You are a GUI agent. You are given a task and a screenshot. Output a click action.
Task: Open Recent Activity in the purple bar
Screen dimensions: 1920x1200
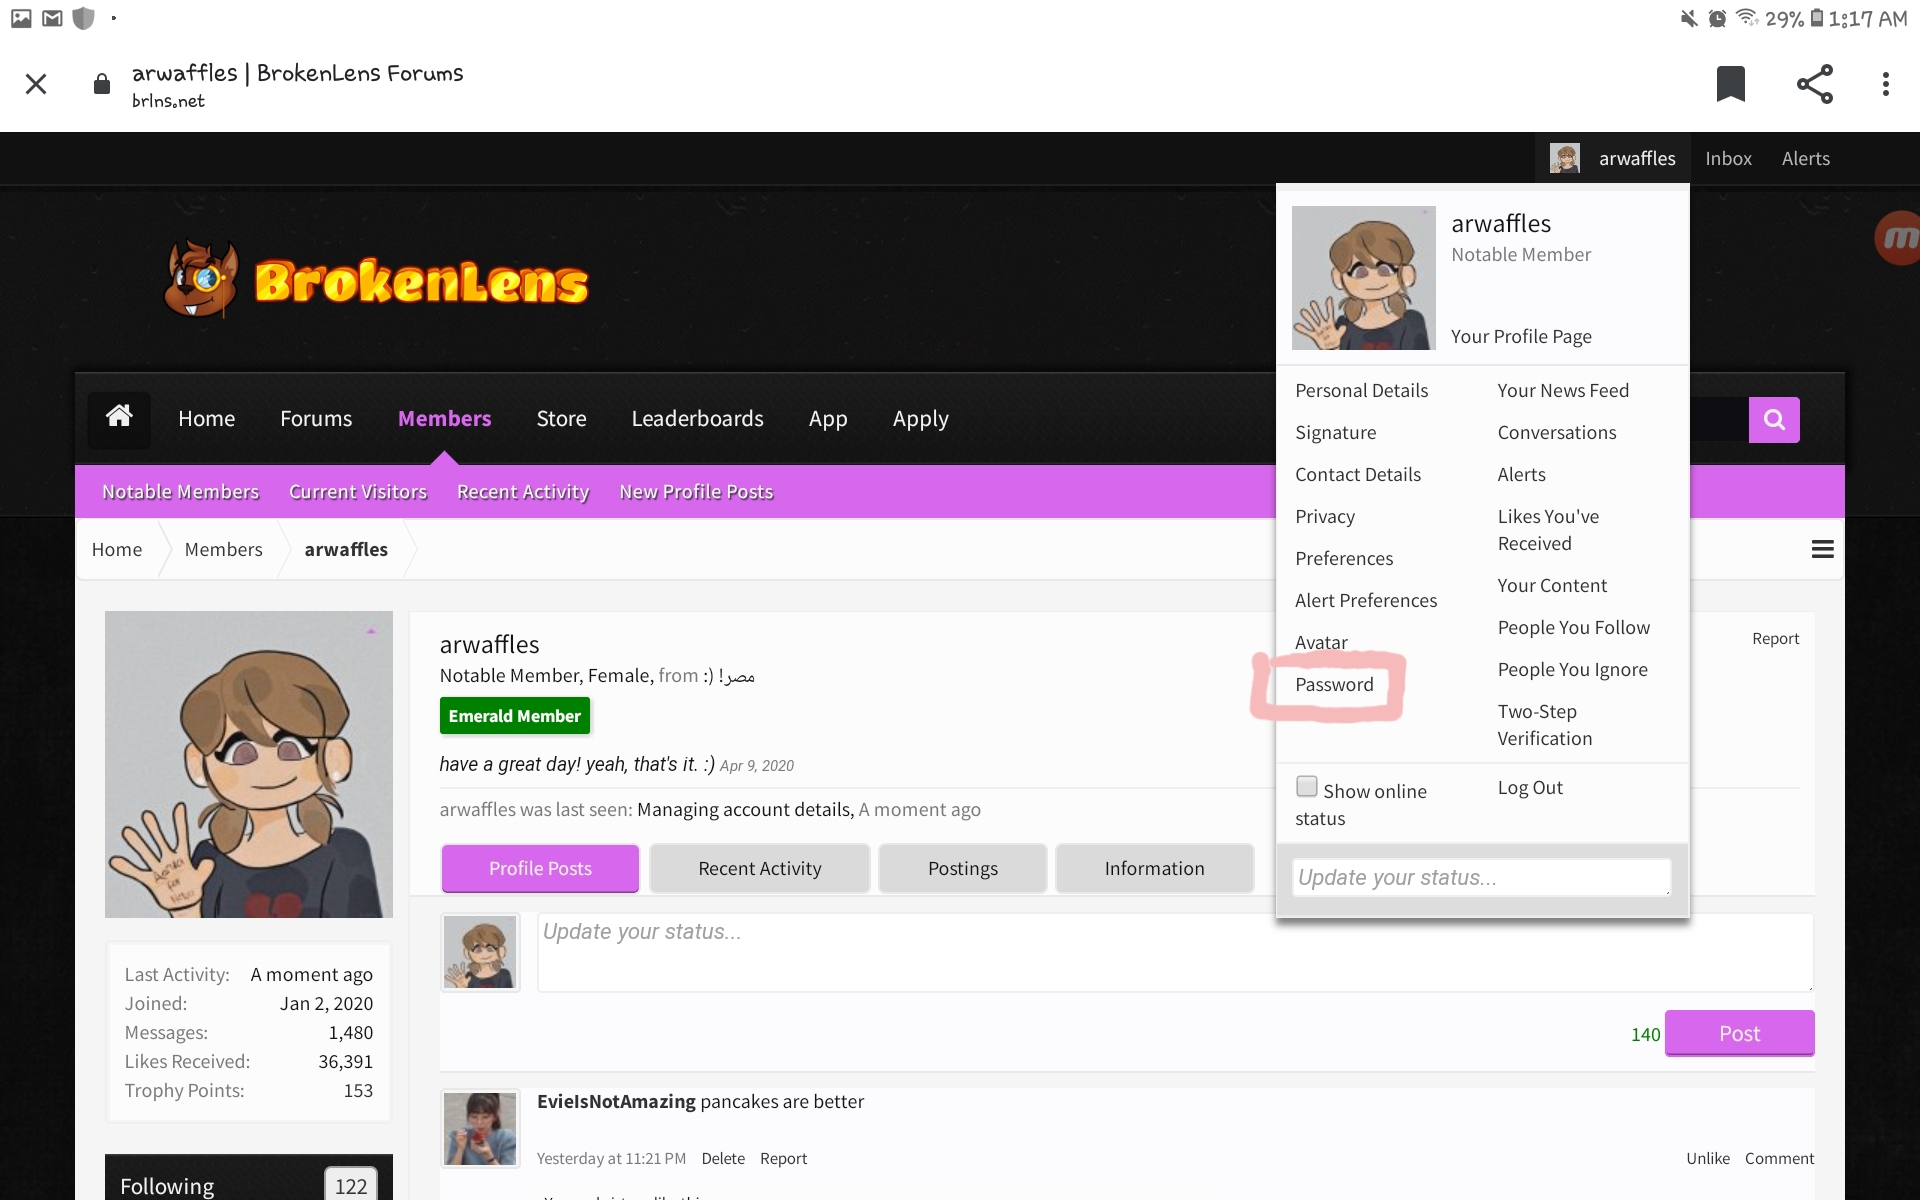[x=522, y=491]
